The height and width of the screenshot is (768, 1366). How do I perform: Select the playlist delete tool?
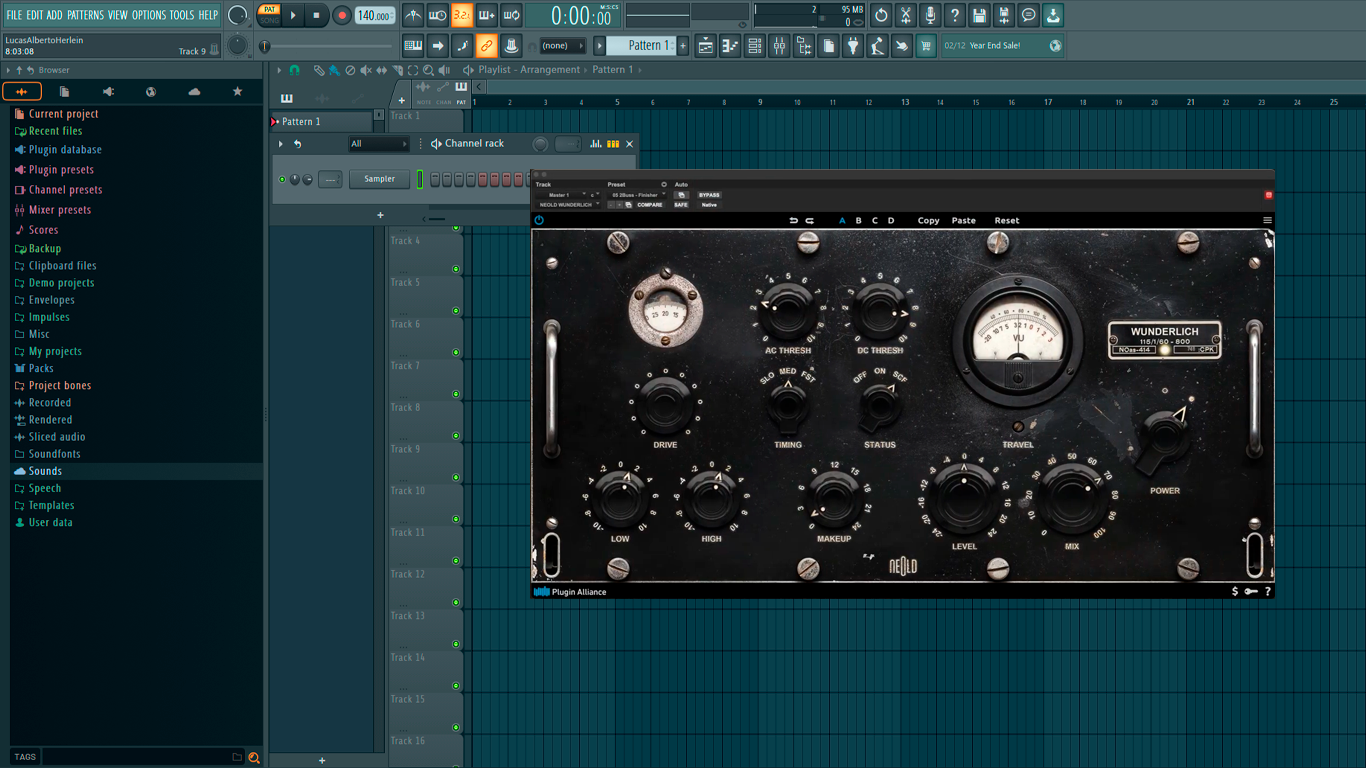point(350,70)
